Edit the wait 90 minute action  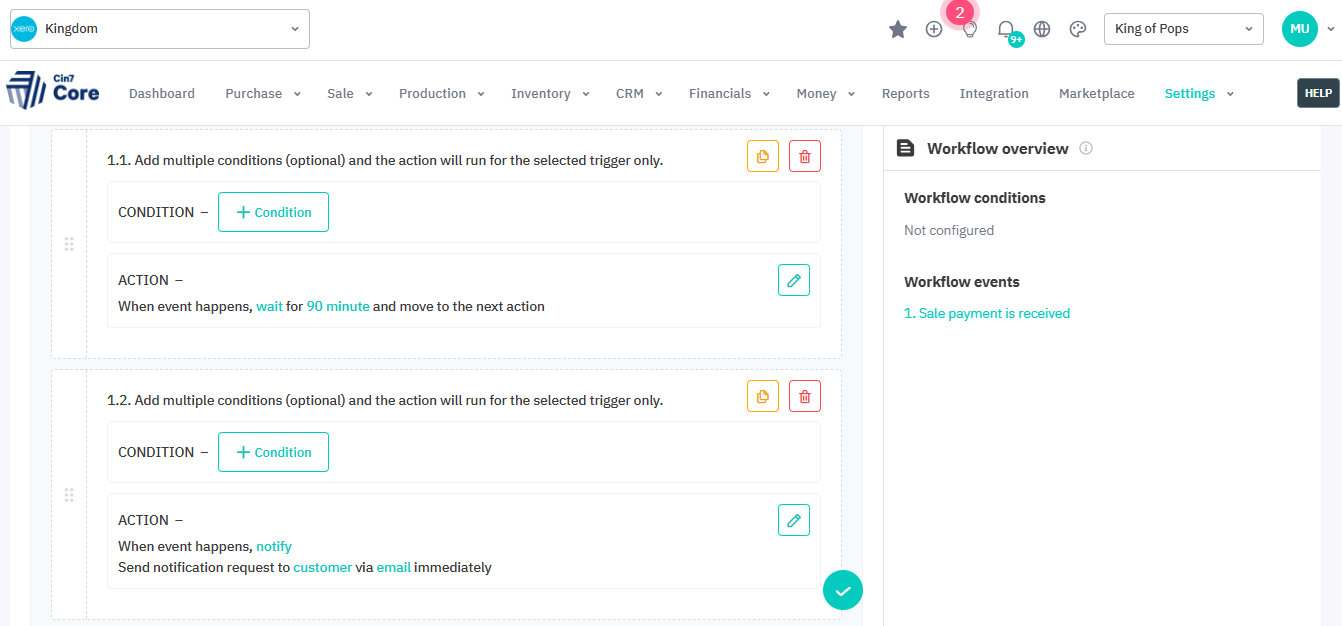793,280
